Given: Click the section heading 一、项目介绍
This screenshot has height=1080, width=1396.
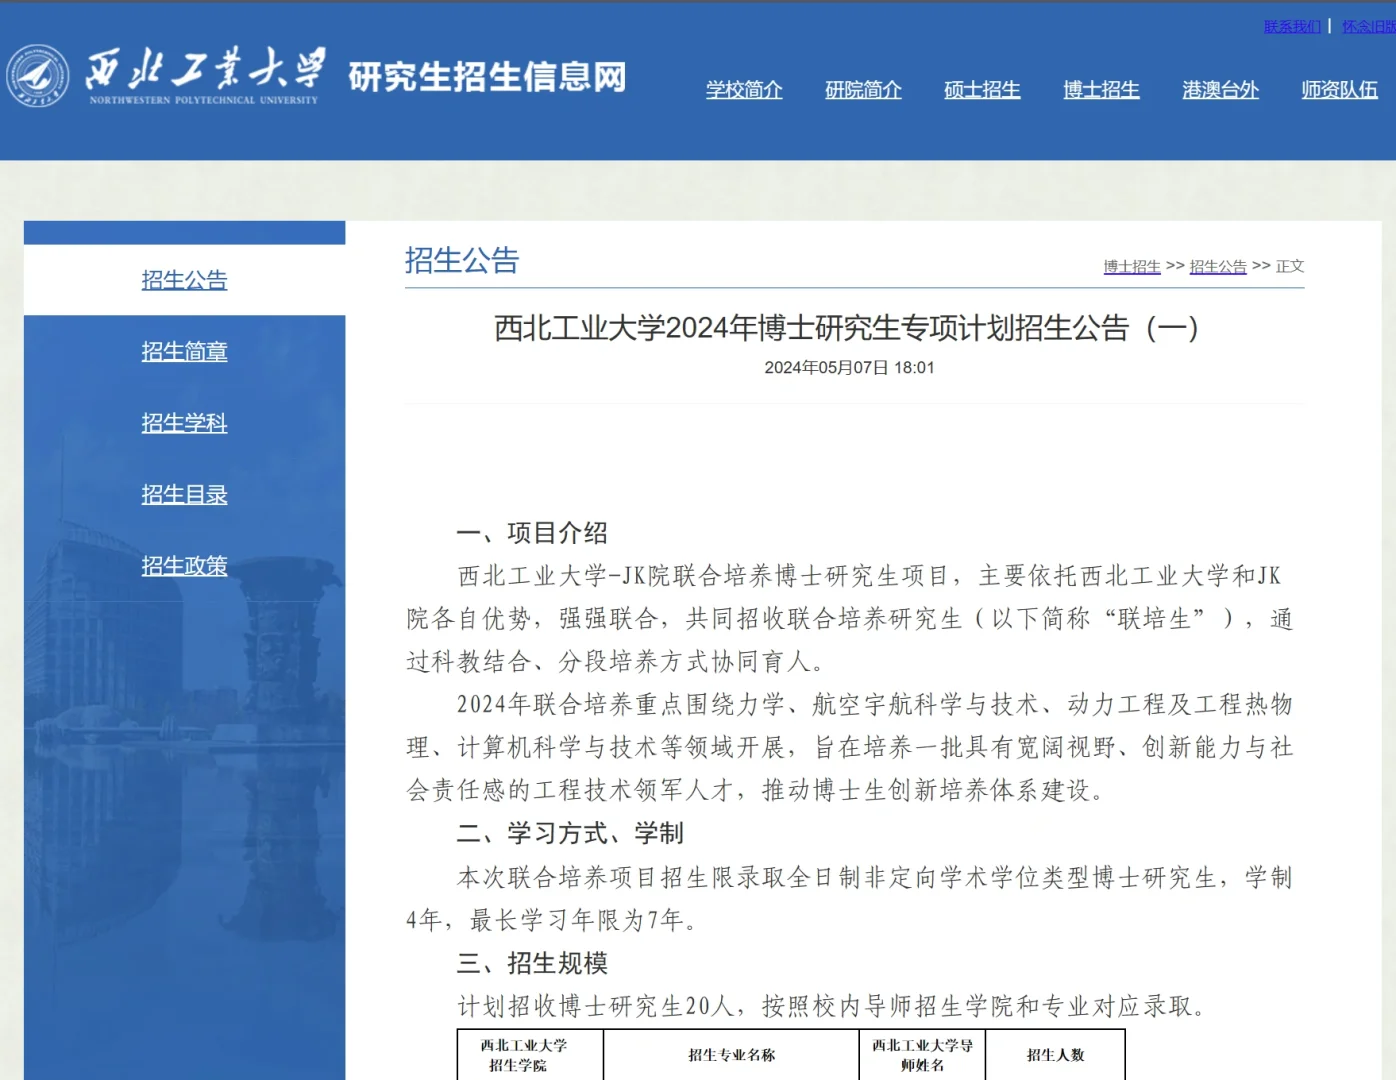Looking at the screenshot, I should point(532,533).
